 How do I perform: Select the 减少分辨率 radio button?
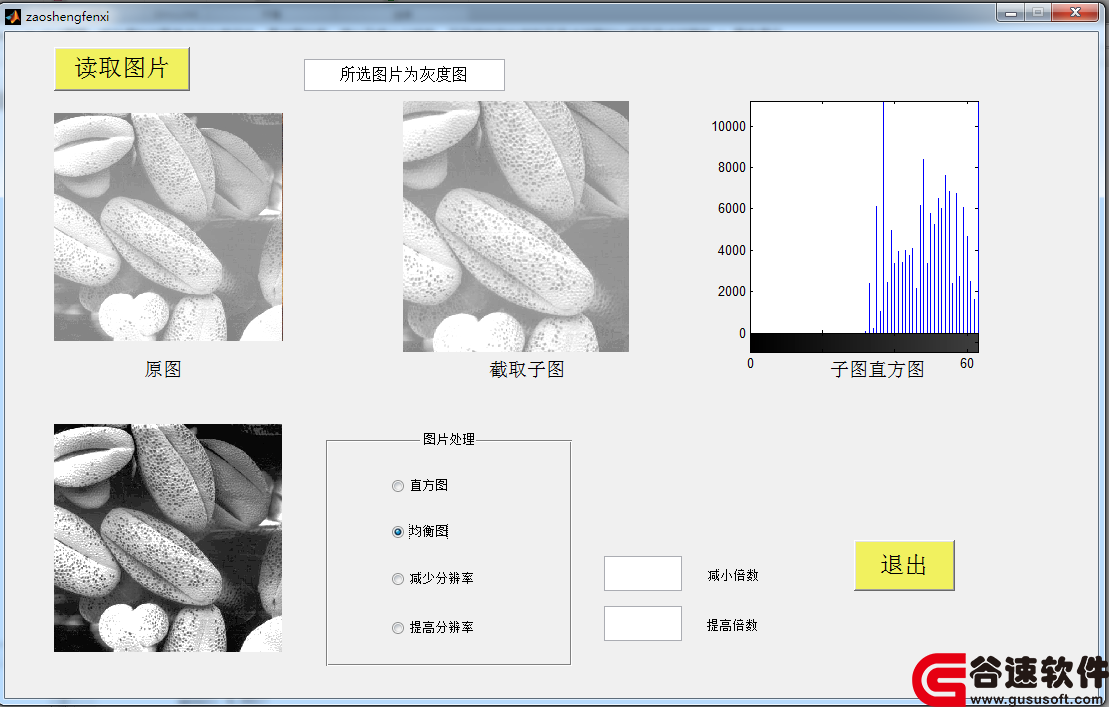[x=397, y=579]
